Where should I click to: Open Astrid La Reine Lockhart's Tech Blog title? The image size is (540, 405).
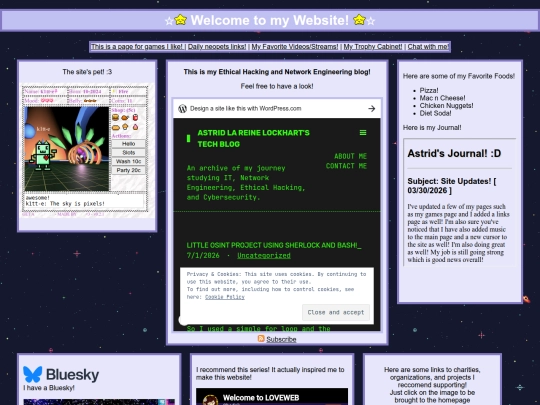click(x=253, y=138)
